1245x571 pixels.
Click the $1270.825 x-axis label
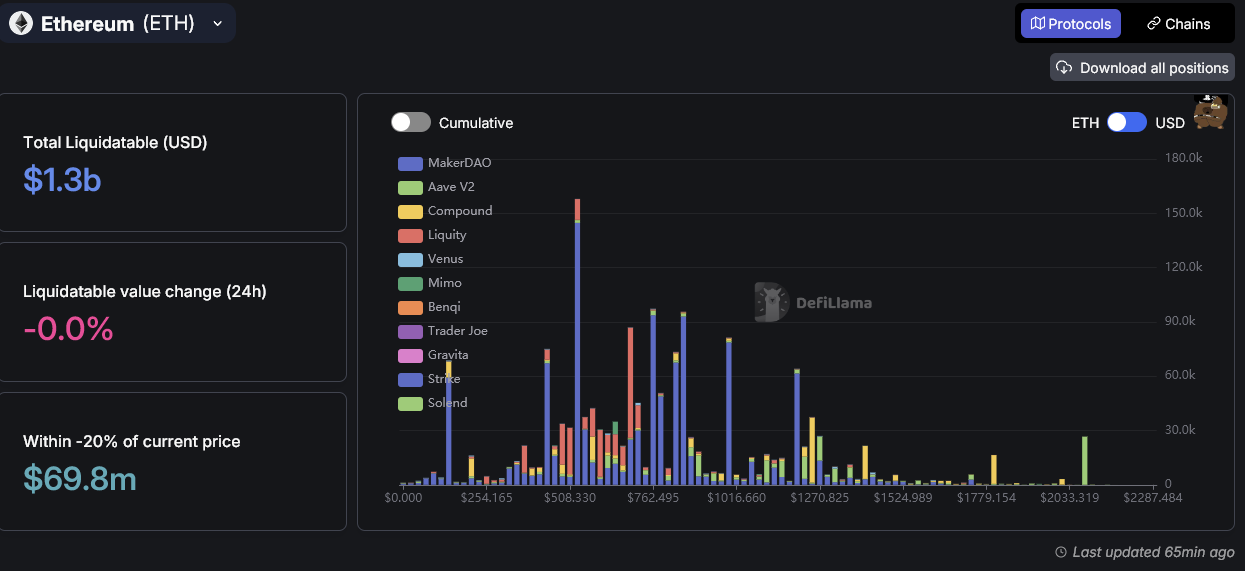pyautogui.click(x=819, y=497)
